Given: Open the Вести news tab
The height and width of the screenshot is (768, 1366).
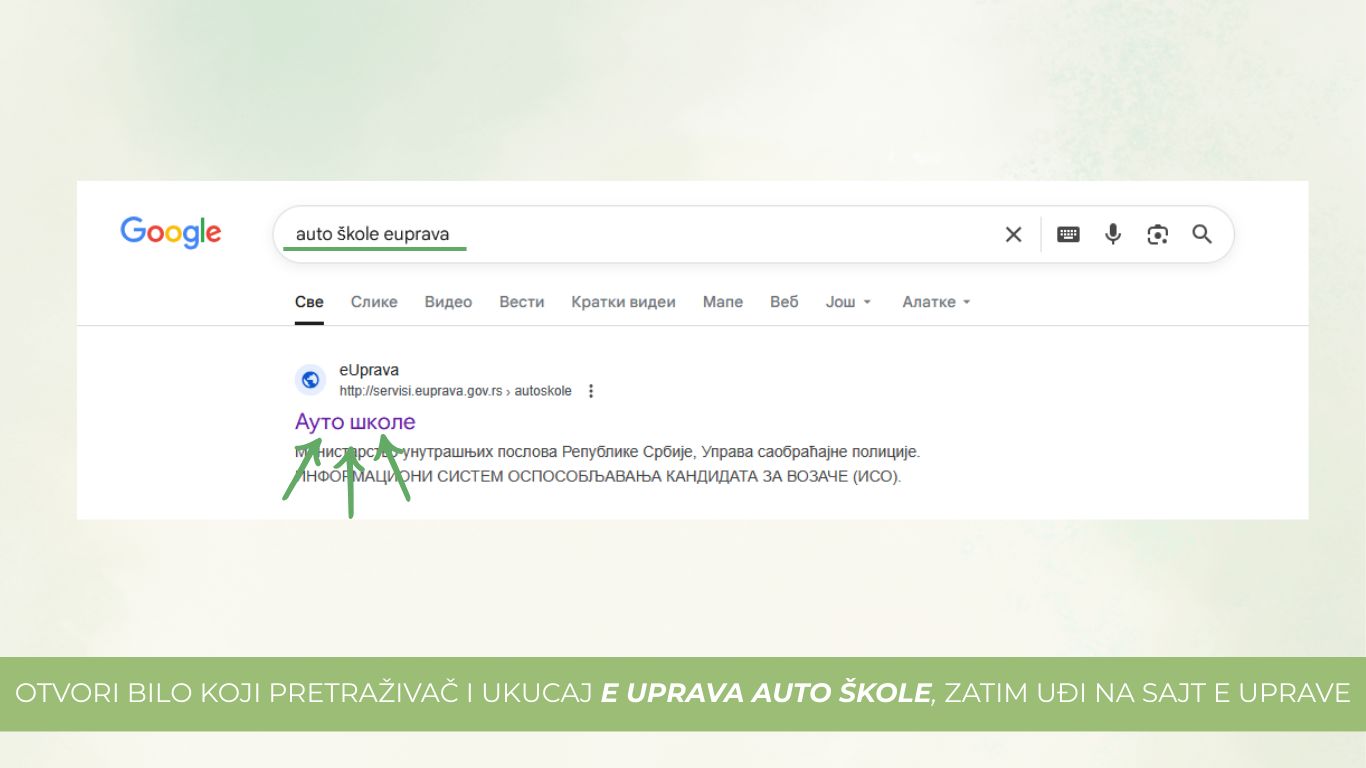Looking at the screenshot, I should [x=522, y=302].
